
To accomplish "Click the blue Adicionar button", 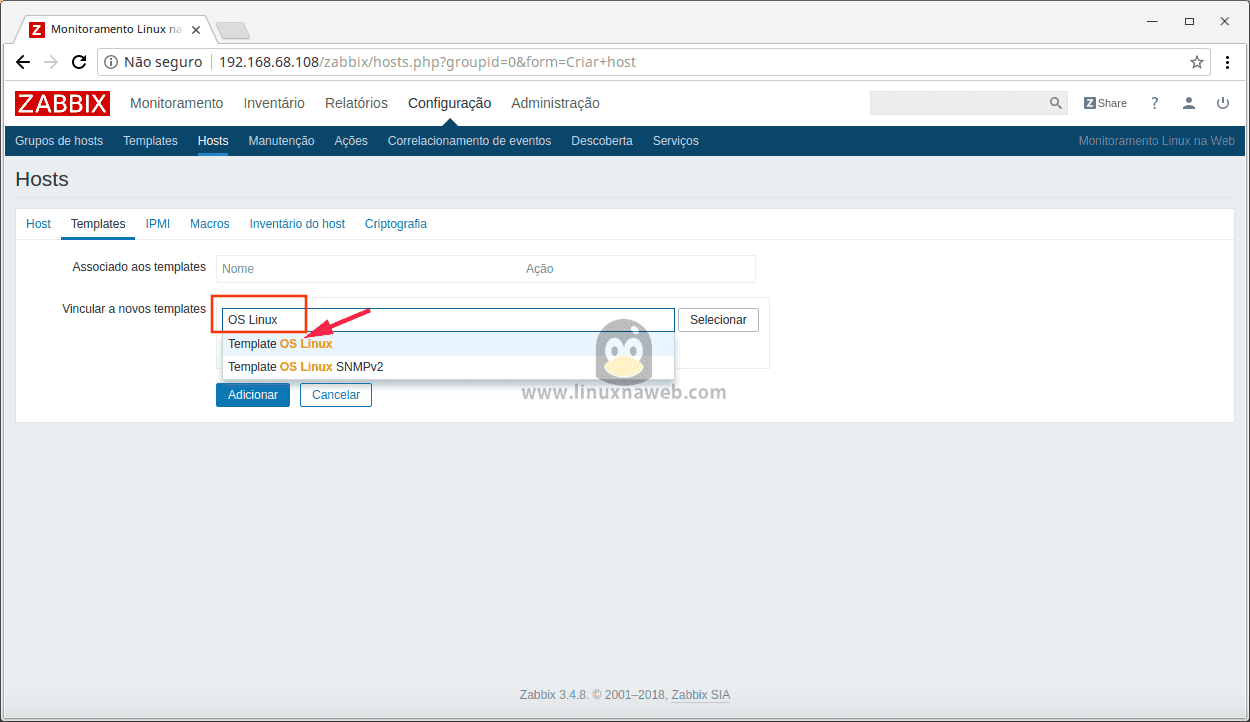I will pos(253,395).
